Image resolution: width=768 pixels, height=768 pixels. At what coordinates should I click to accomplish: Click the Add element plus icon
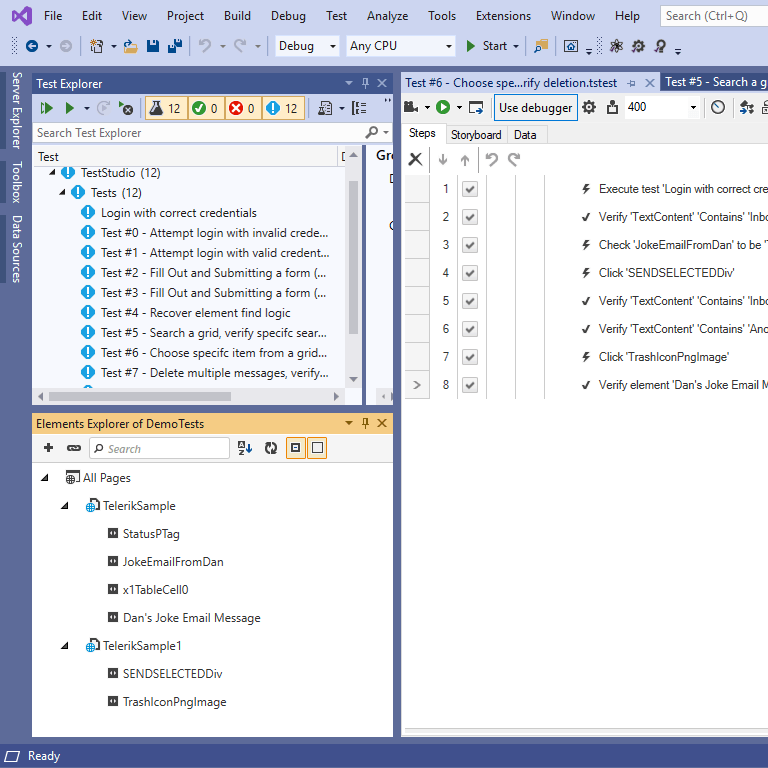(48, 448)
